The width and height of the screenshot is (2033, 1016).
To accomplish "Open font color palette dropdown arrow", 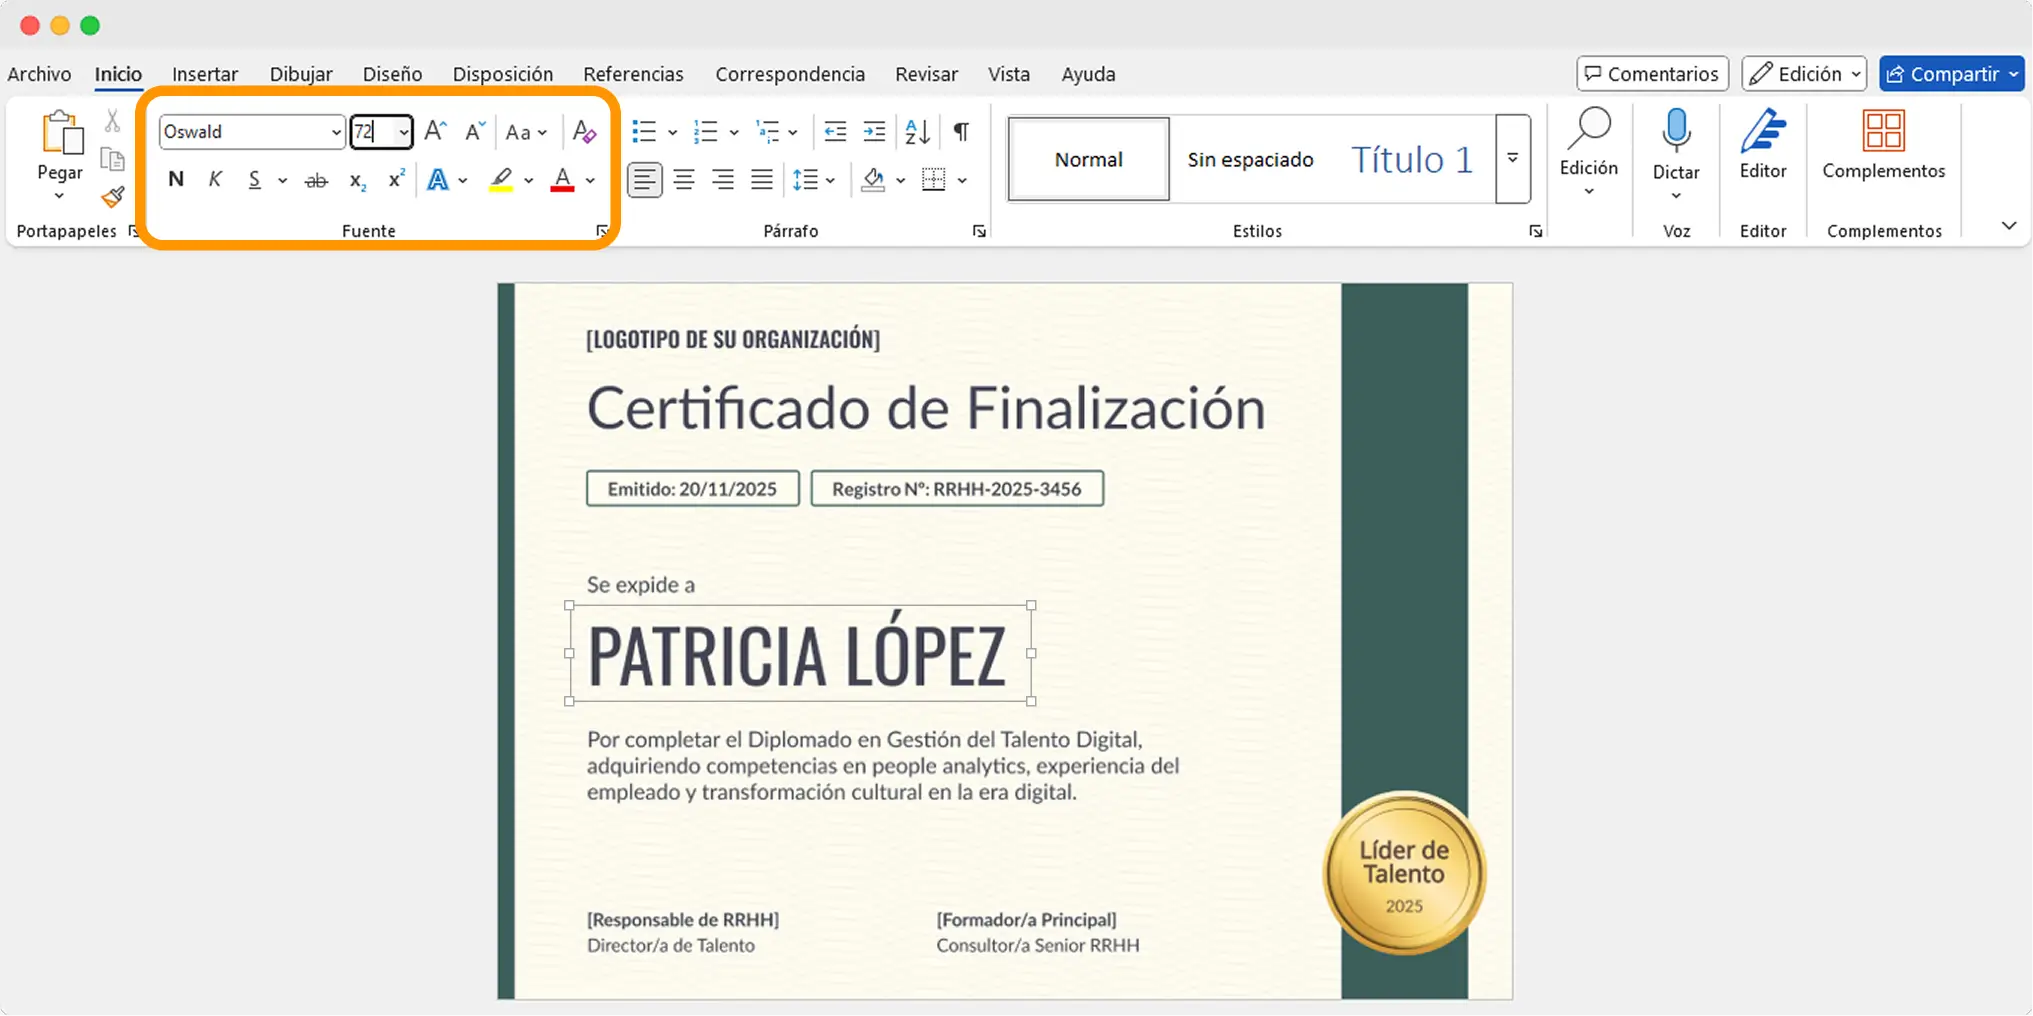I will click(x=591, y=181).
